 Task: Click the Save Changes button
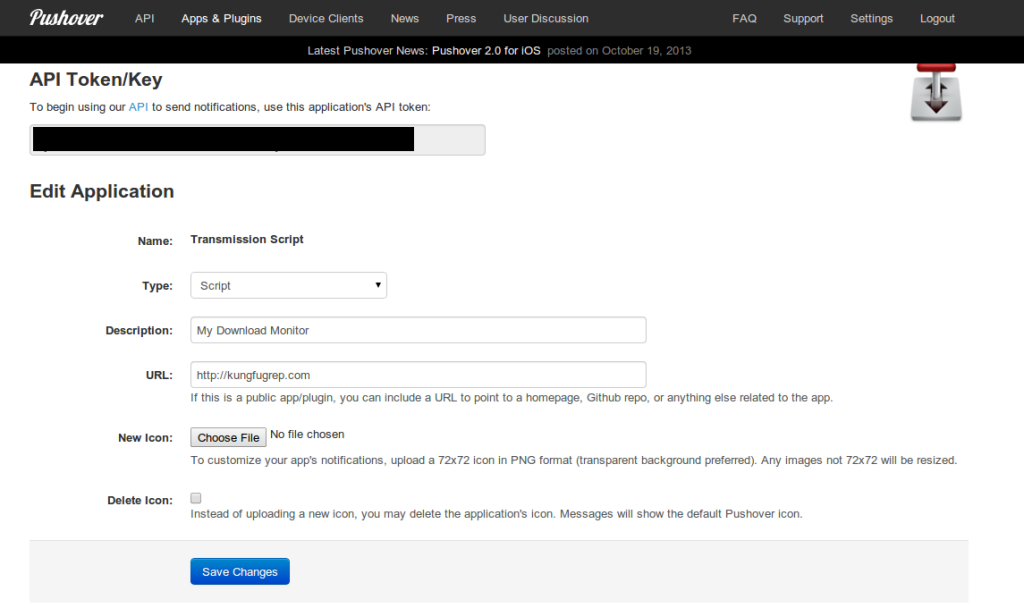click(x=240, y=571)
